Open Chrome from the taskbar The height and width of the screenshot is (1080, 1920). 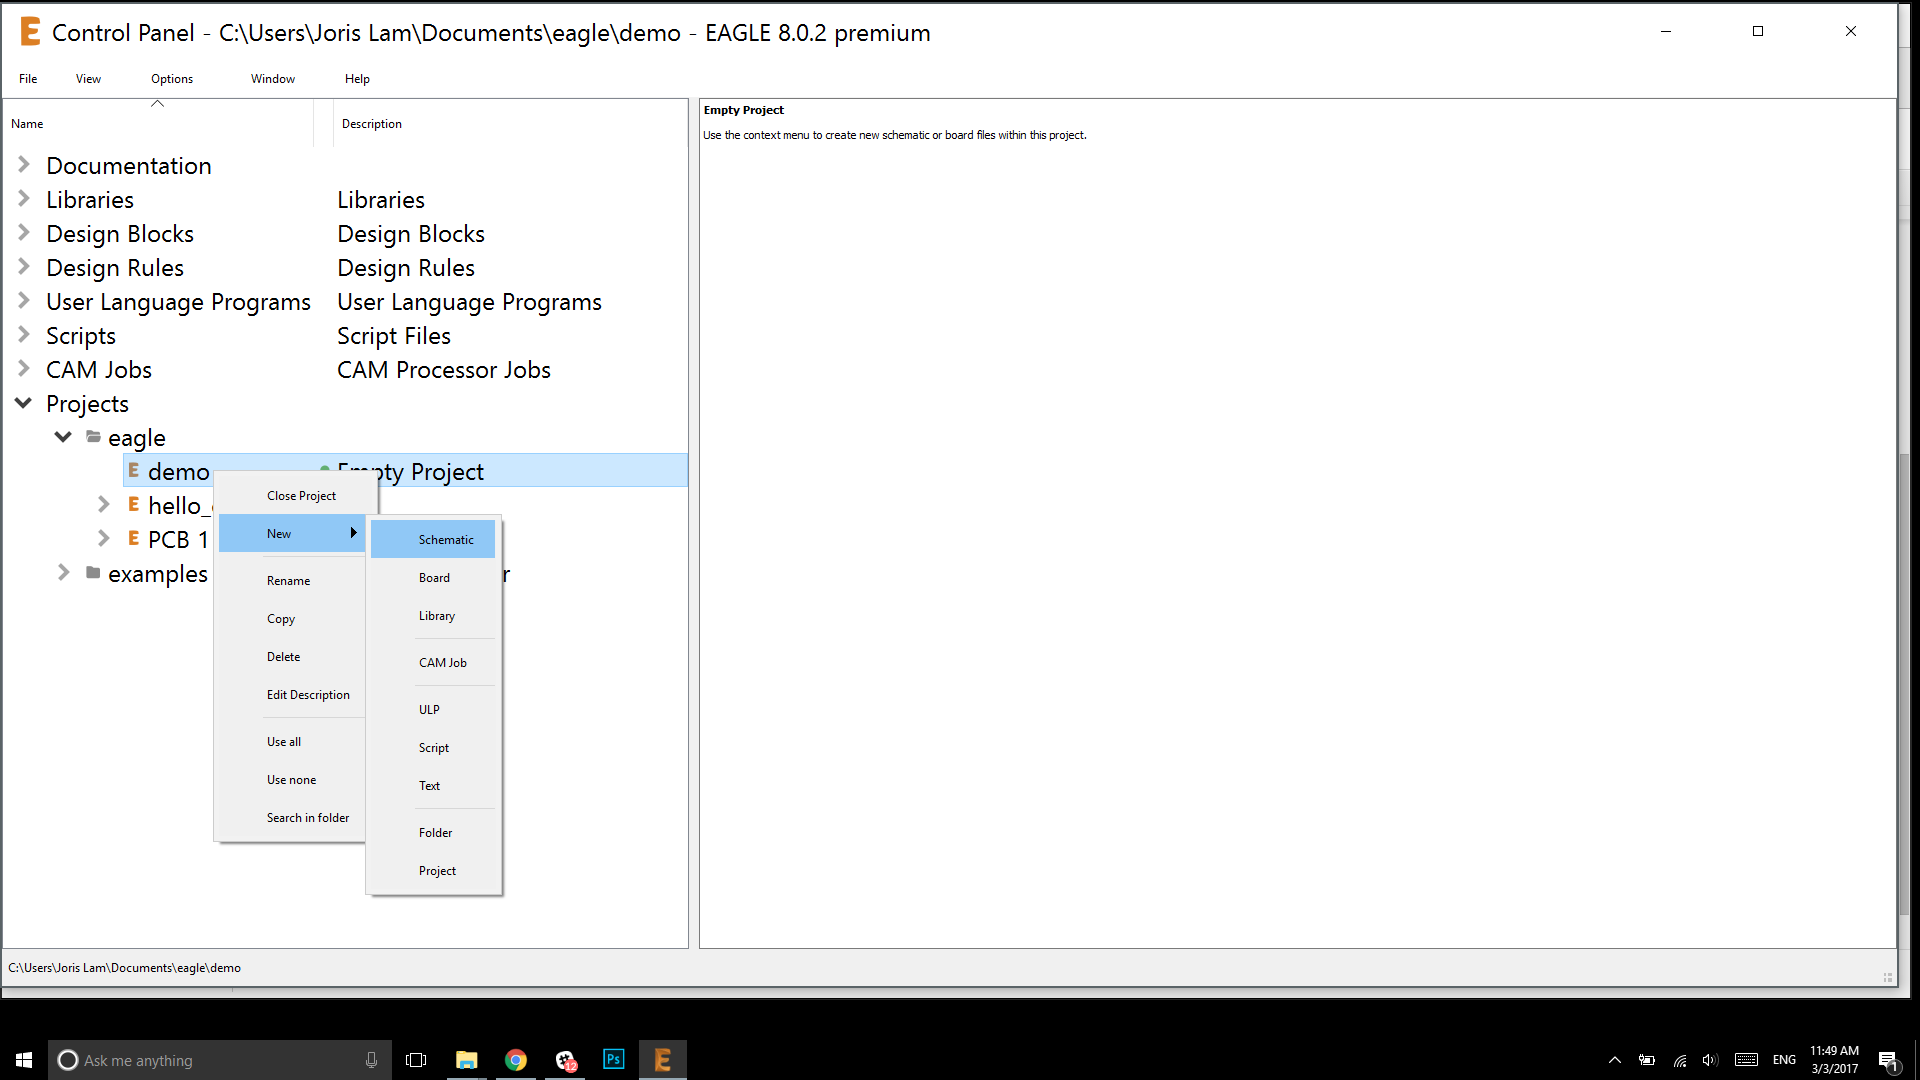(516, 1060)
